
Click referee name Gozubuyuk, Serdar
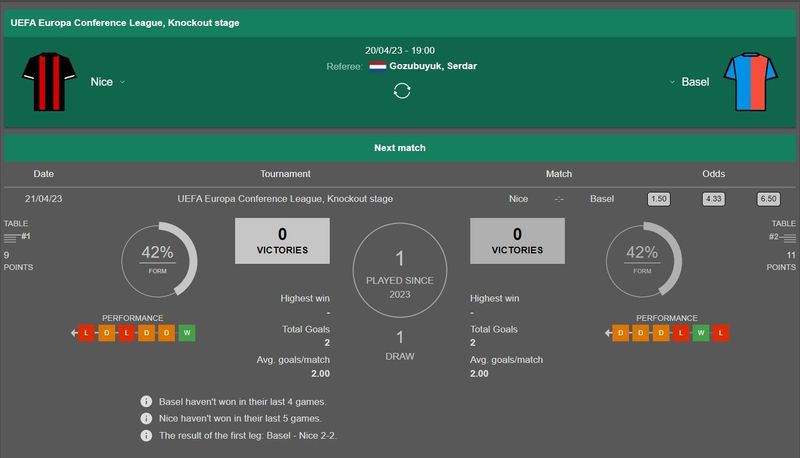point(433,66)
